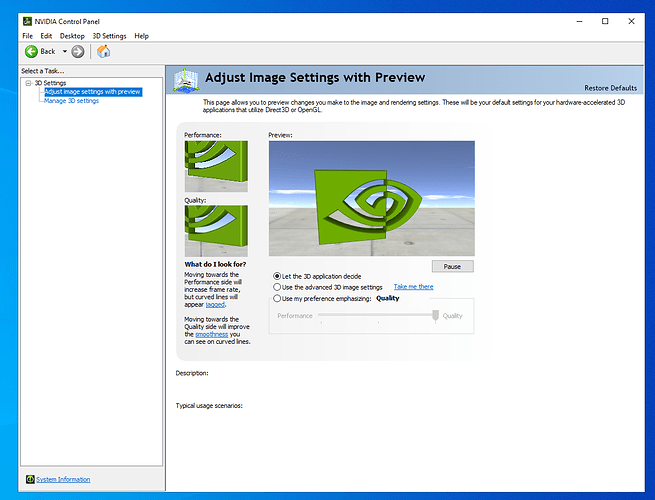This screenshot has width=655, height=500.
Task: Open the 3D Settings menu
Action: (109, 36)
